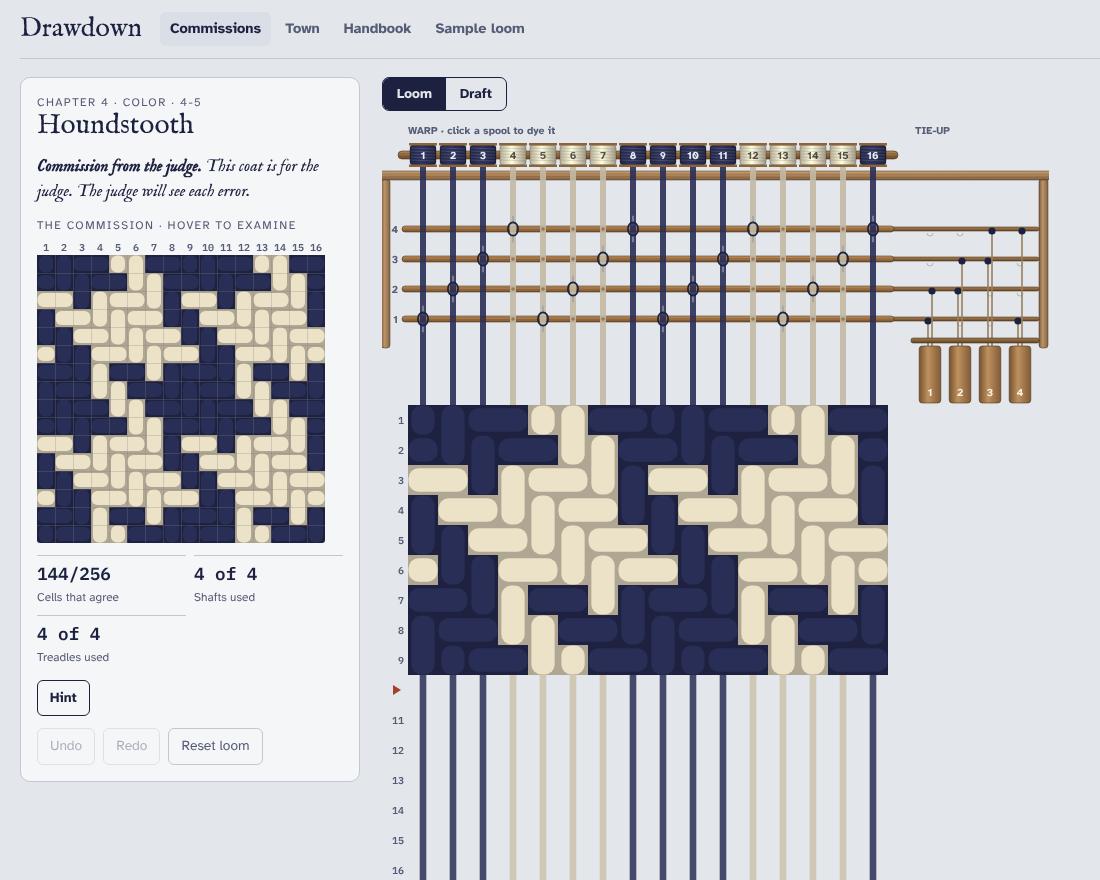This screenshot has width=1100, height=880.
Task: Click warp spool 5
Action: (x=543, y=155)
